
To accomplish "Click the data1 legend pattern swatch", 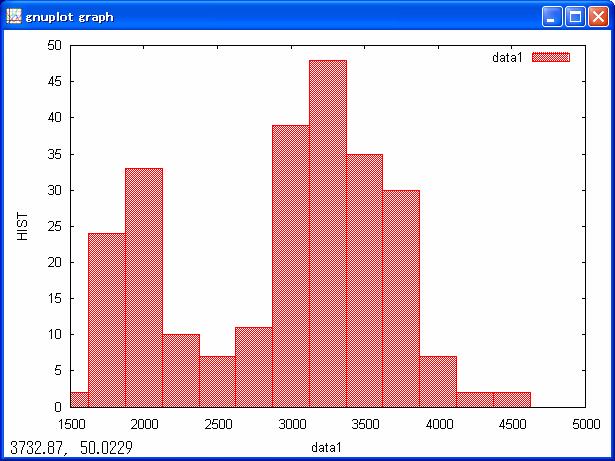I will point(551,58).
